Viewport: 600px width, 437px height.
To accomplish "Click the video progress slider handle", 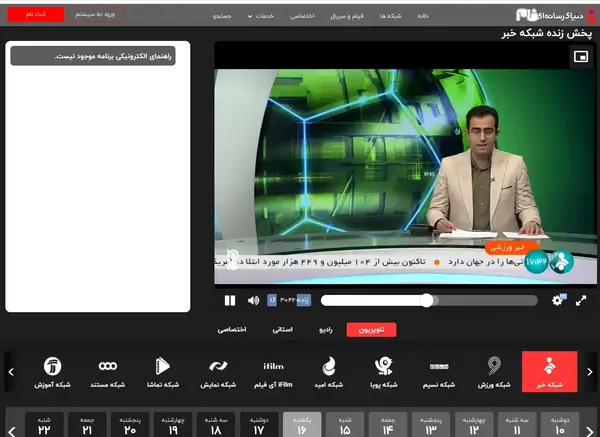I will click(x=427, y=300).
